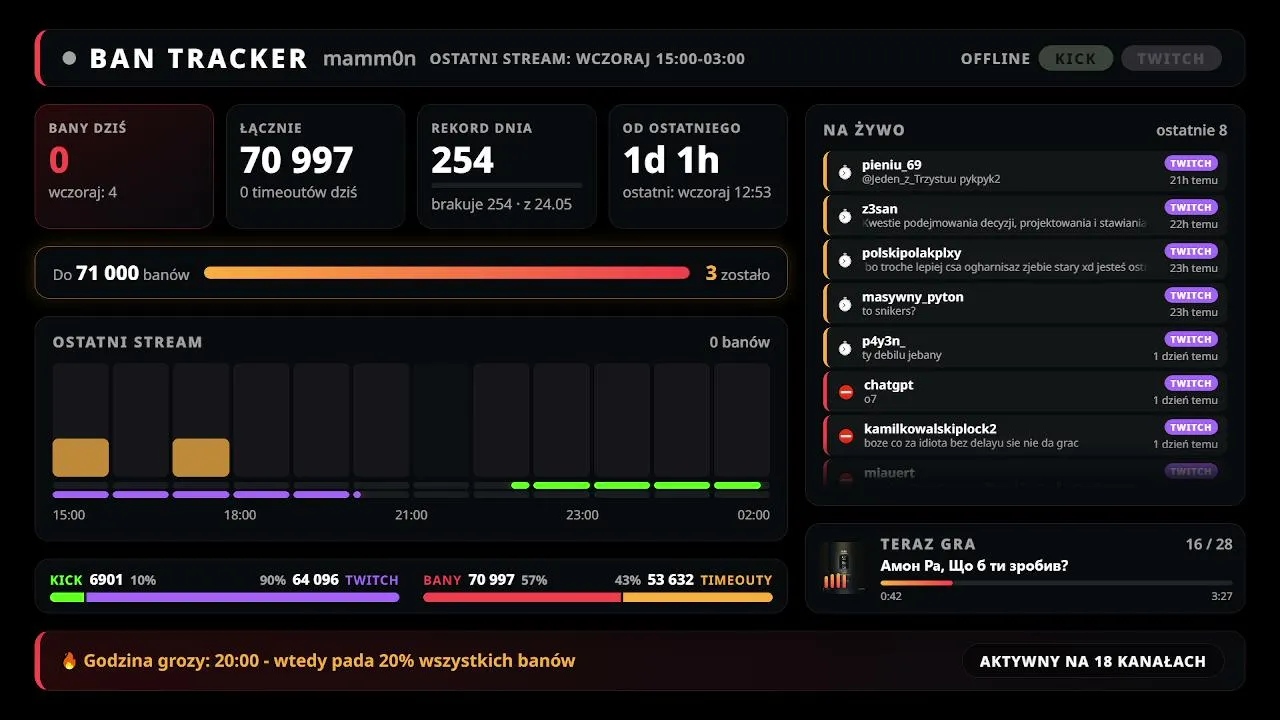Click the Rekord dnia thin progress bar
Viewport: 1280px width, 720px height.
pos(506,185)
